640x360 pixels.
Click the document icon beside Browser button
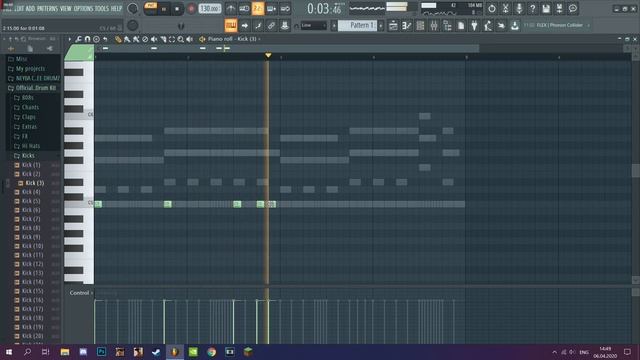click(x=461, y=26)
